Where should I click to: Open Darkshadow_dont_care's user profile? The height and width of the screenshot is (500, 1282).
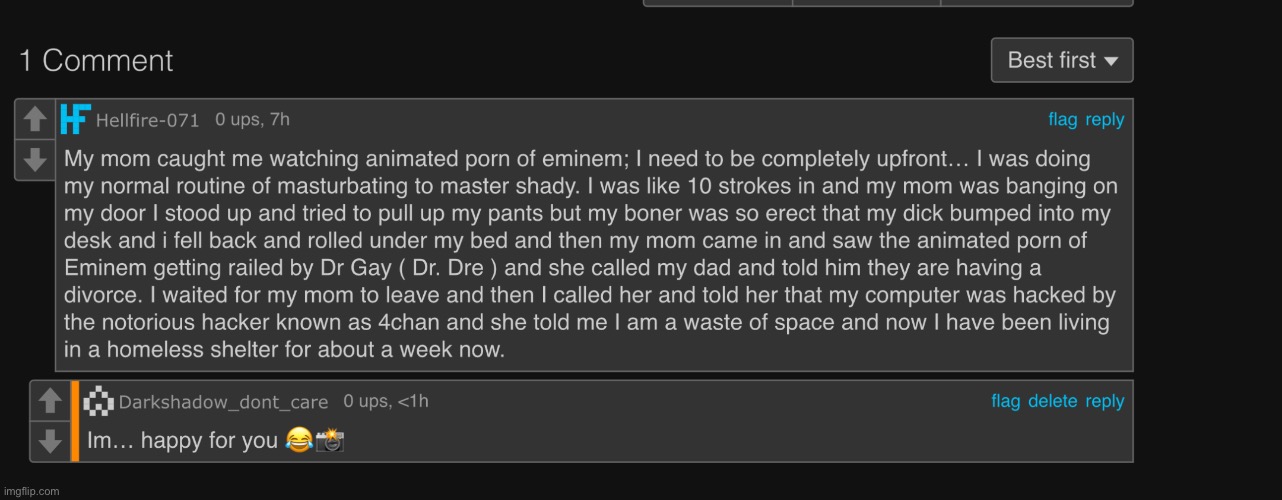[x=223, y=402]
